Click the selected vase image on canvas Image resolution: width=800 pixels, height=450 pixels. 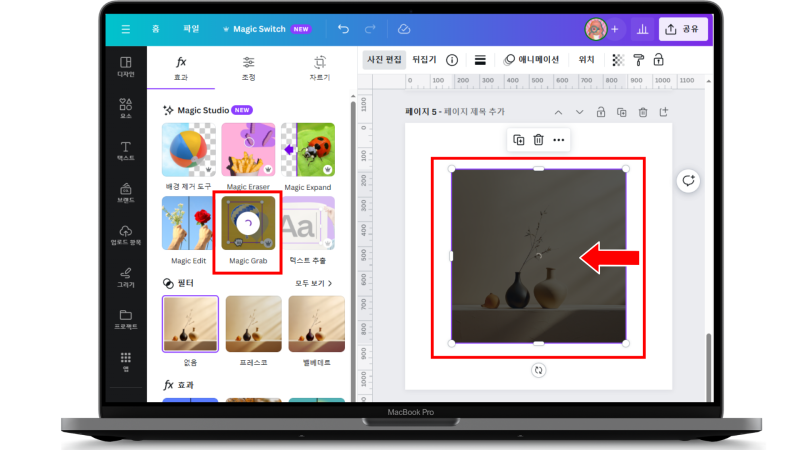pos(538,256)
